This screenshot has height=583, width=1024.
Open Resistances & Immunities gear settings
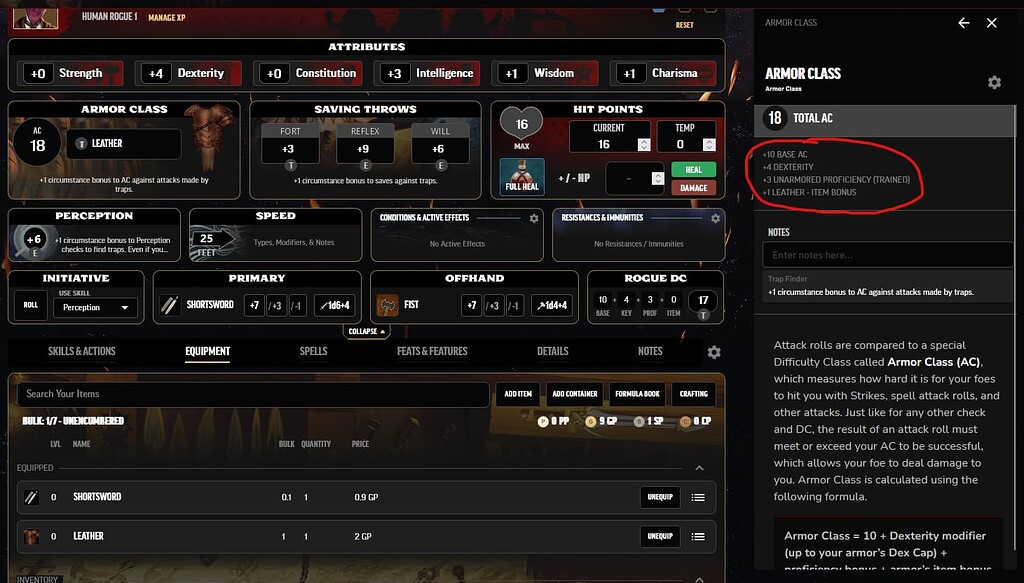(x=715, y=218)
